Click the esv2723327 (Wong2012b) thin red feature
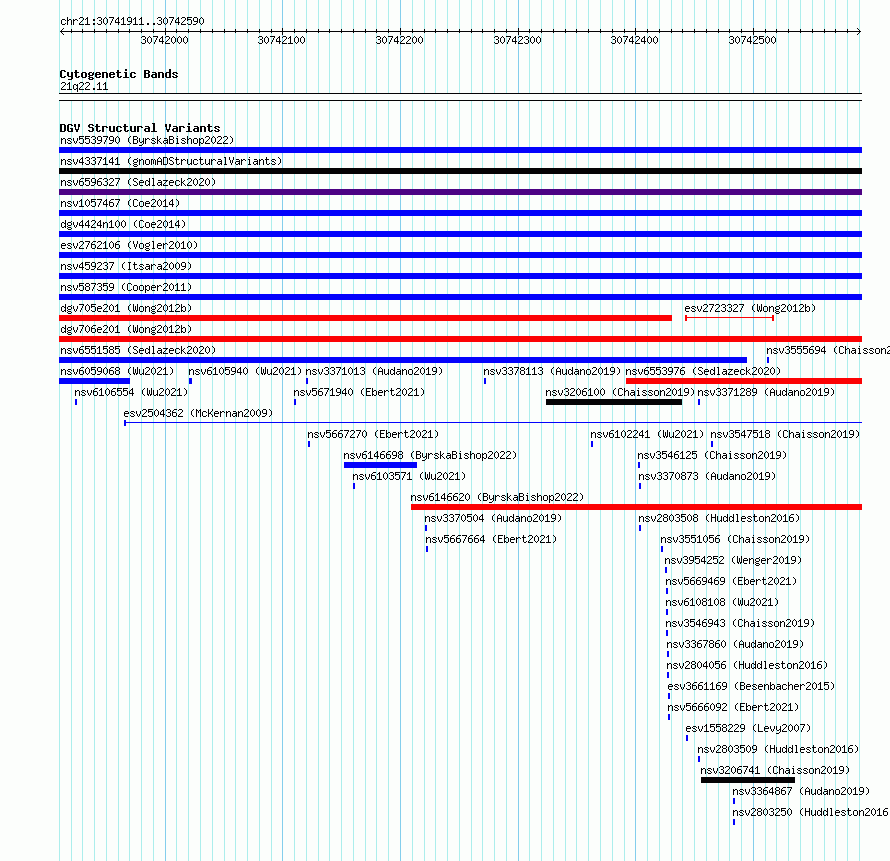 click(729, 318)
